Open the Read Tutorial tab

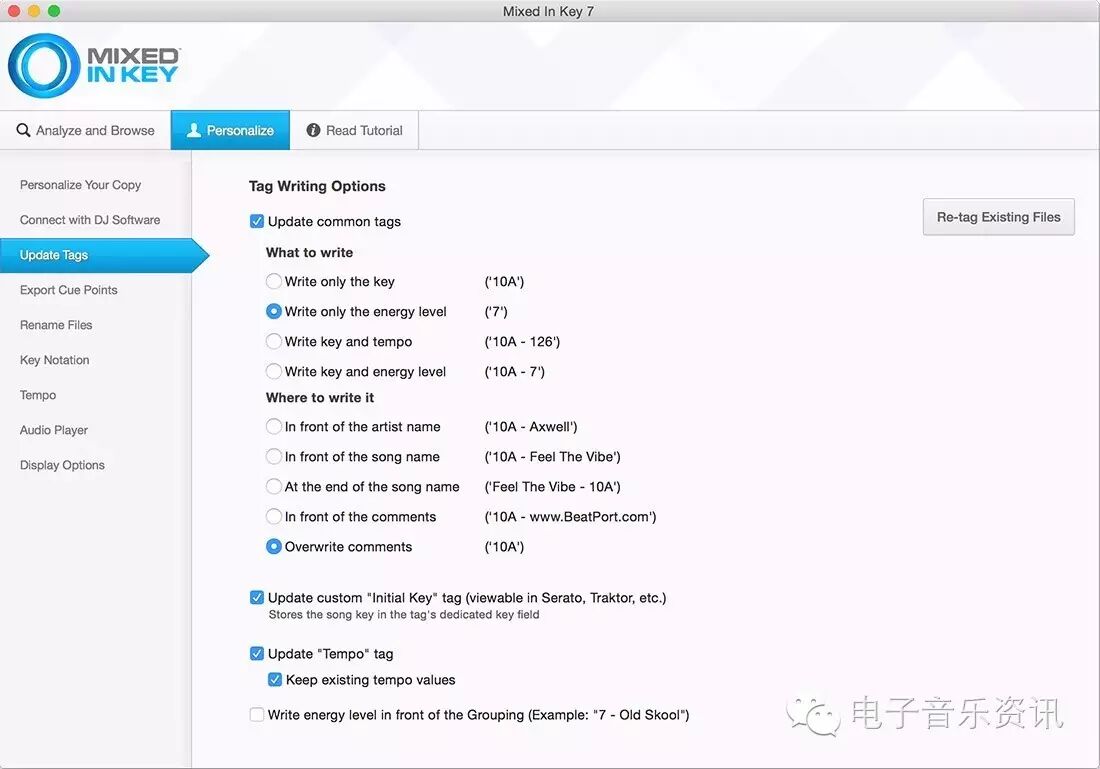point(354,131)
